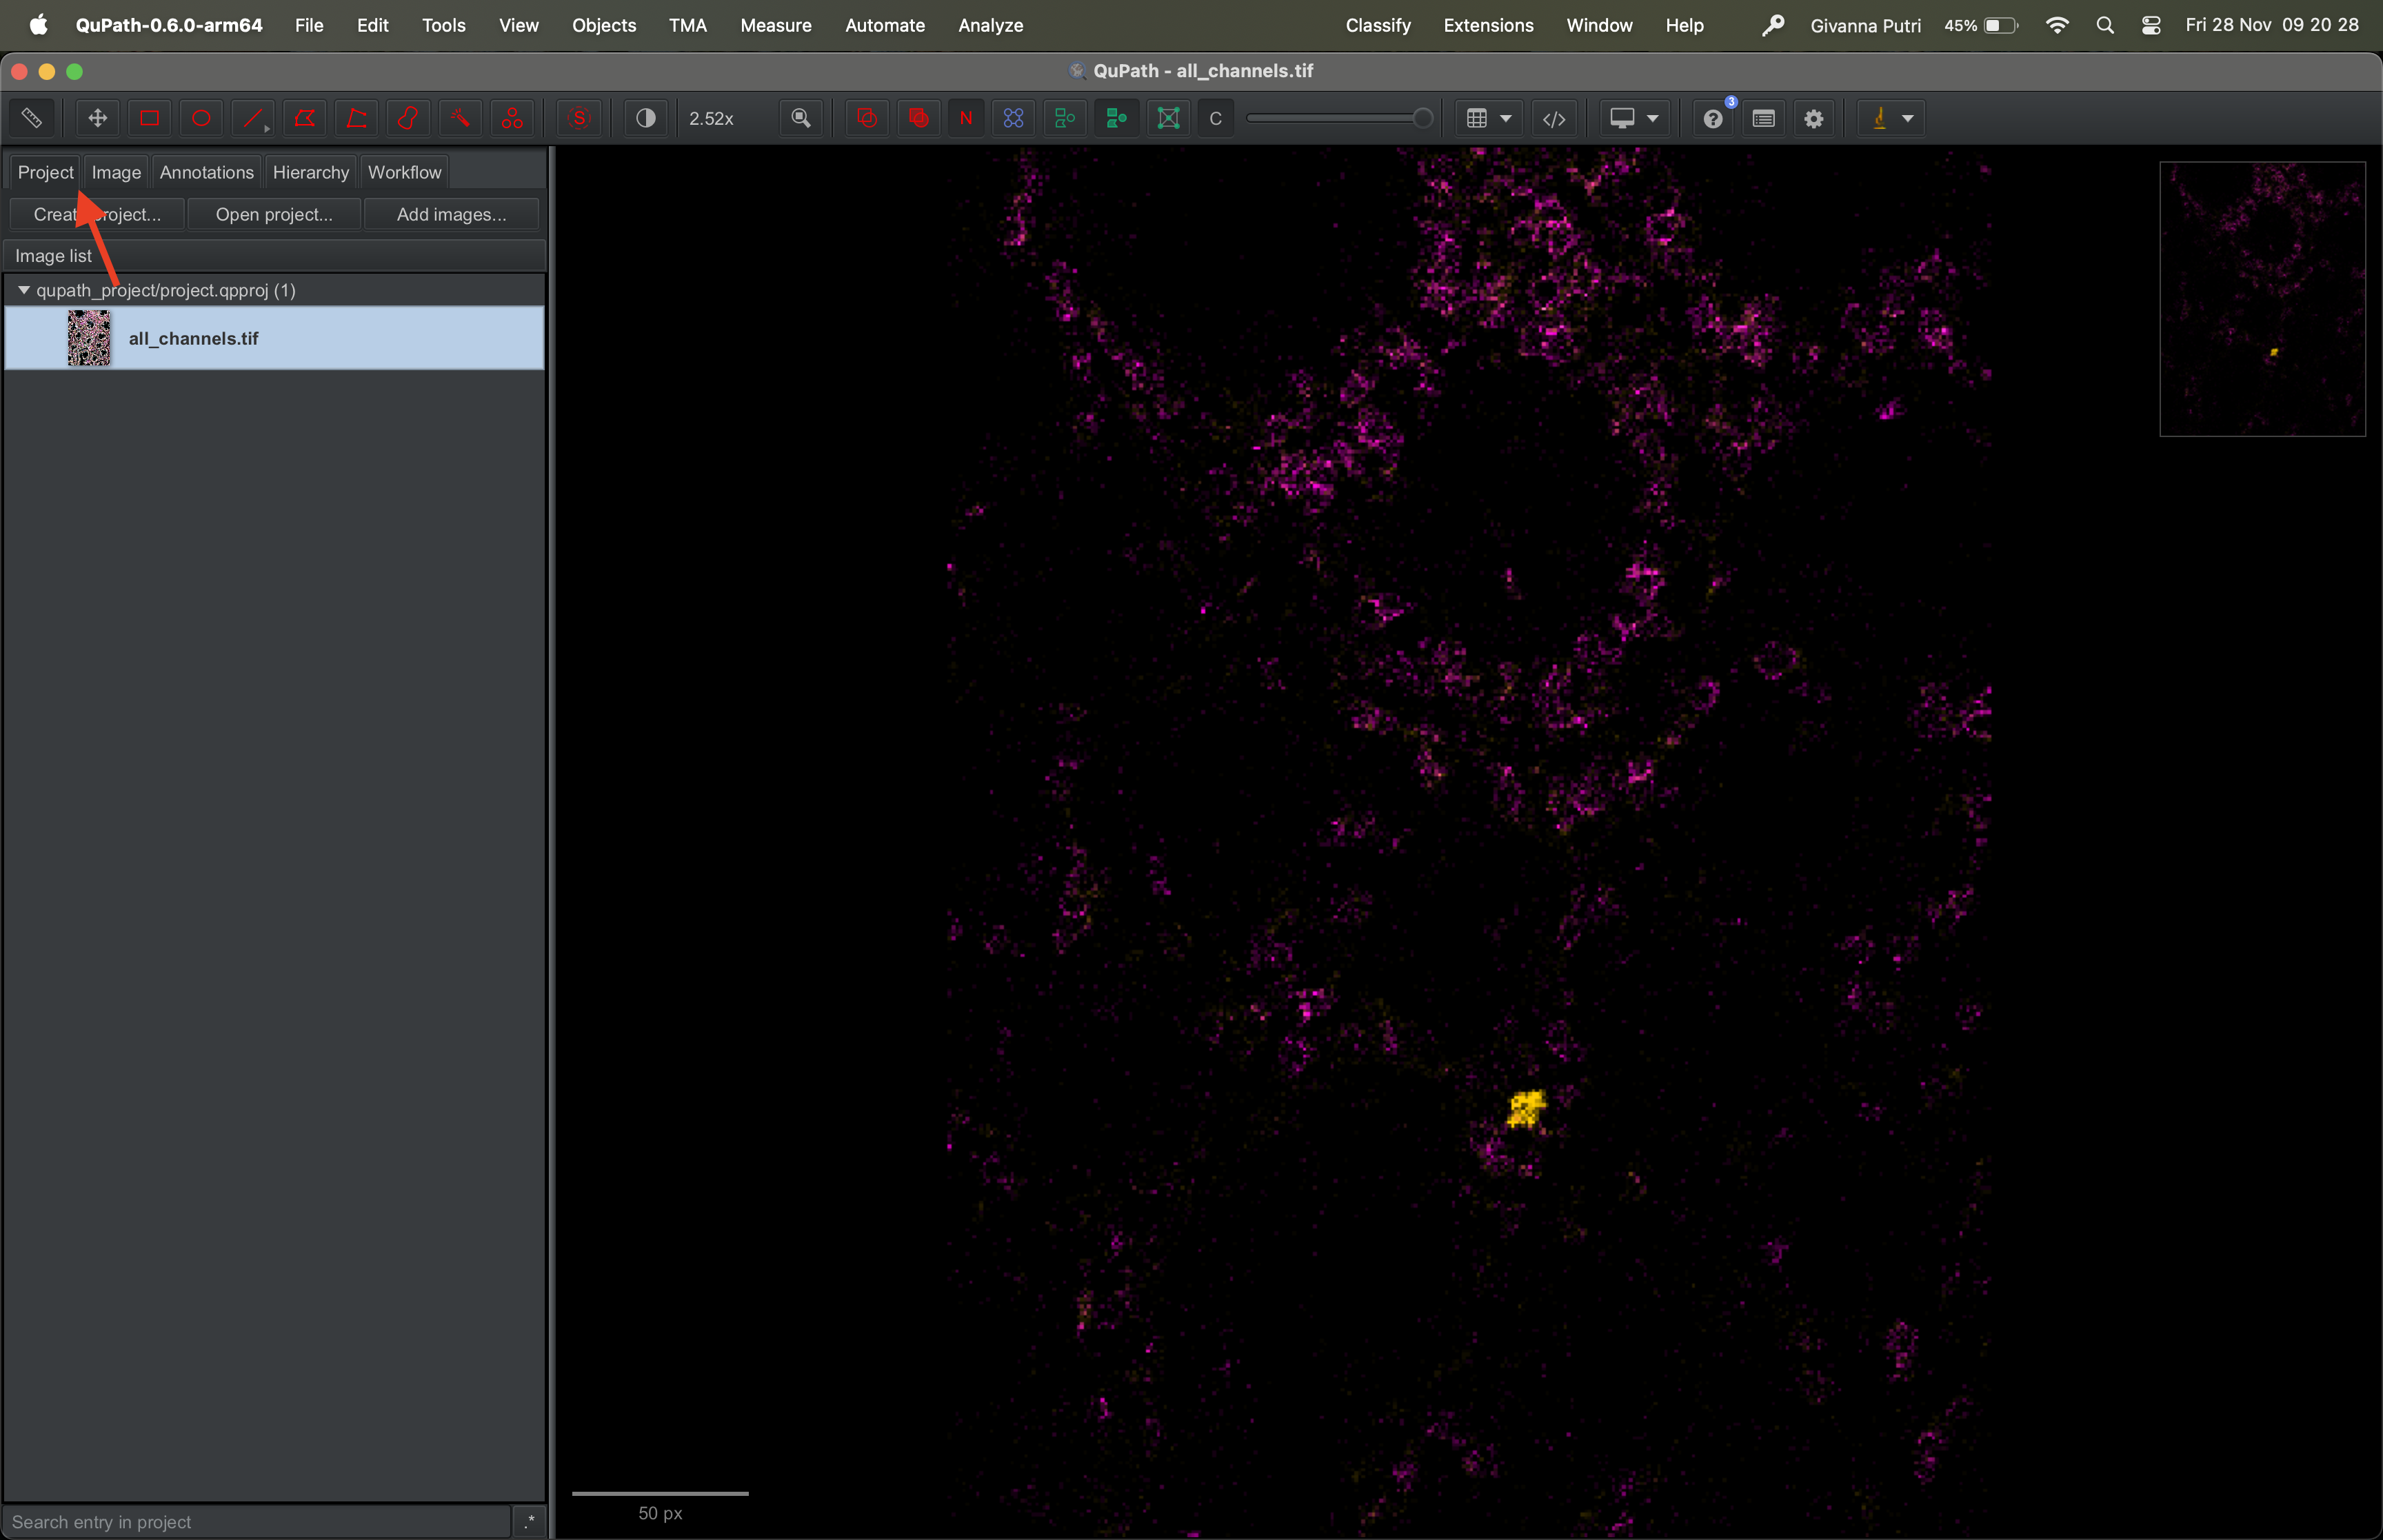Select the Wand tool

tap(460, 118)
